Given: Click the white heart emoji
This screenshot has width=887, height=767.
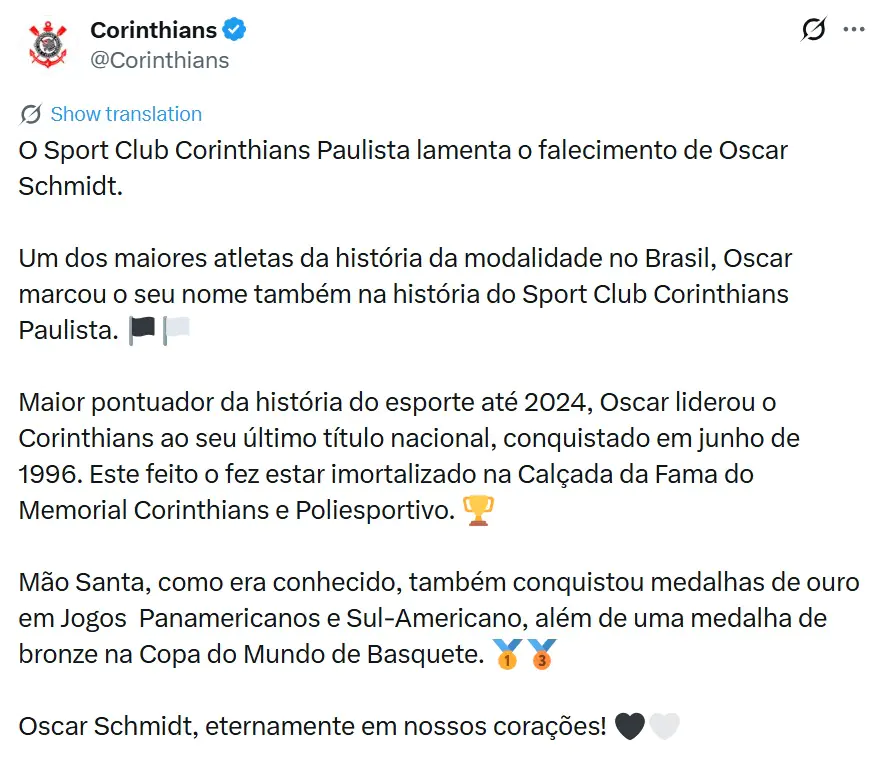Looking at the screenshot, I should tap(664, 727).
